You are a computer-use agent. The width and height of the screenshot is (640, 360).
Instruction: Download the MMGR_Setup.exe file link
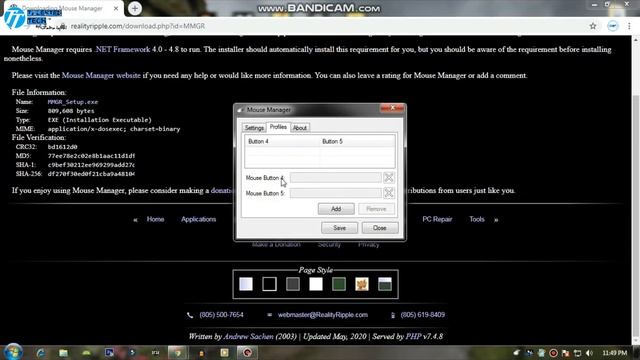[73, 102]
